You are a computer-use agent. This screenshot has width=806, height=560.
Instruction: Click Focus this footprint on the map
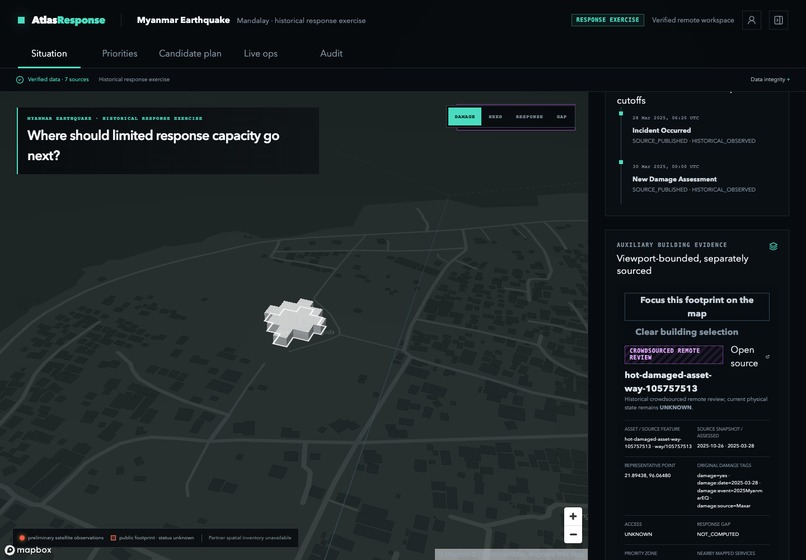(x=697, y=306)
